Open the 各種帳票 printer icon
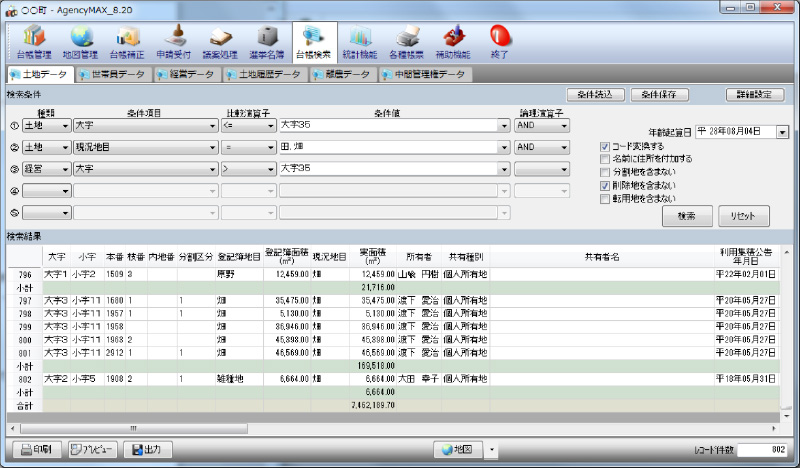The width and height of the screenshot is (800, 468). (x=406, y=41)
